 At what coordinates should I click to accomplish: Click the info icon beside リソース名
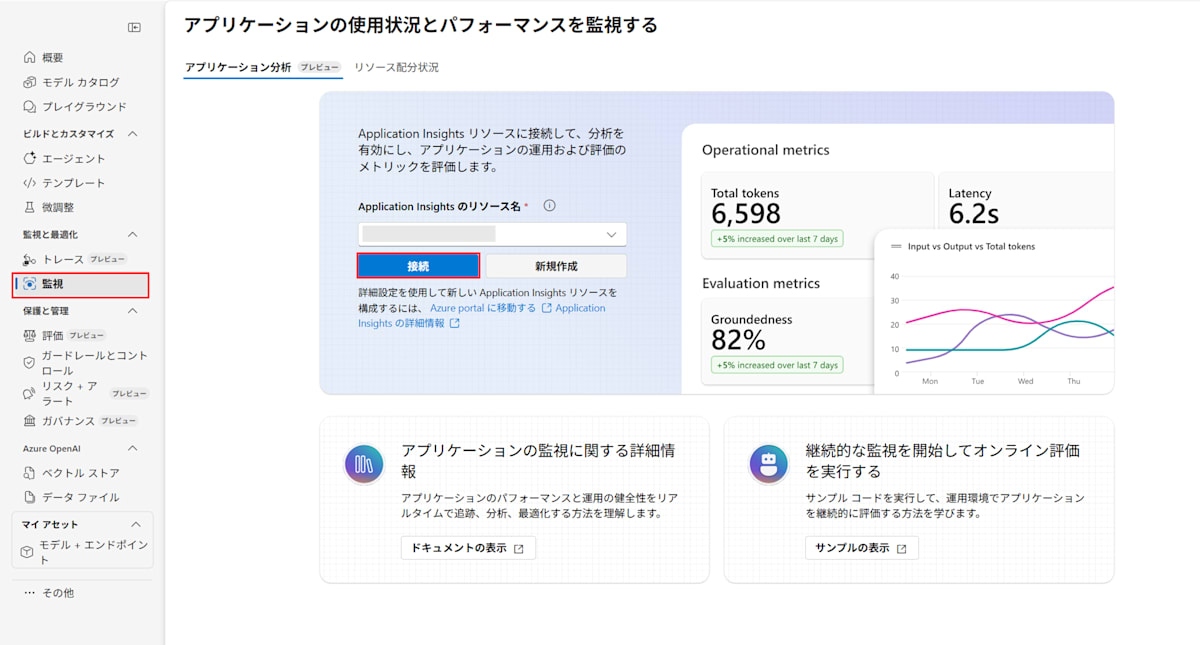549,206
